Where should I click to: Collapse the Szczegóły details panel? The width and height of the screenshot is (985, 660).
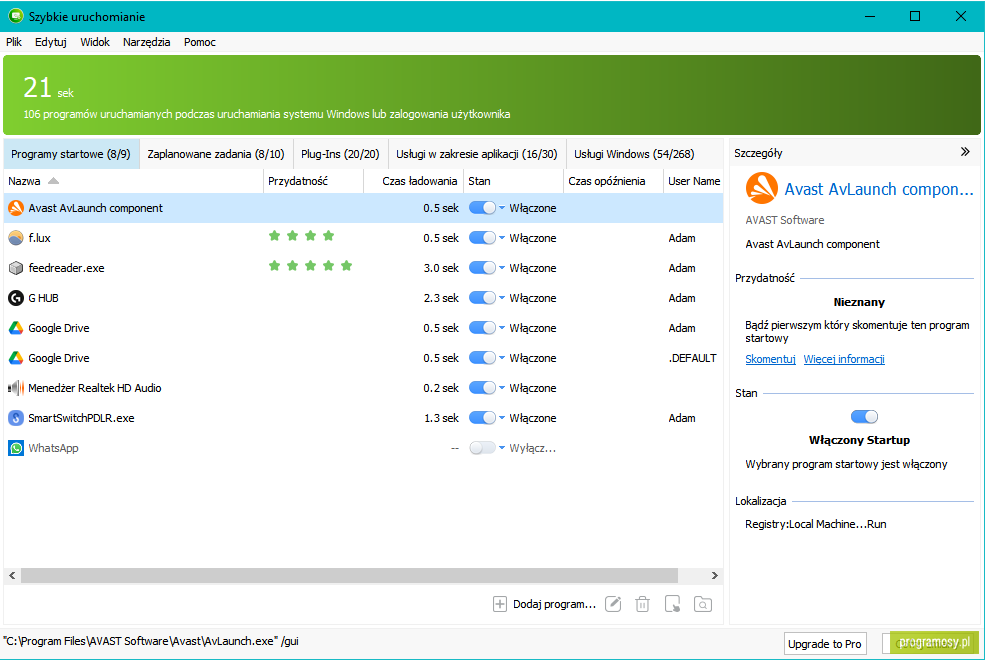tap(965, 152)
